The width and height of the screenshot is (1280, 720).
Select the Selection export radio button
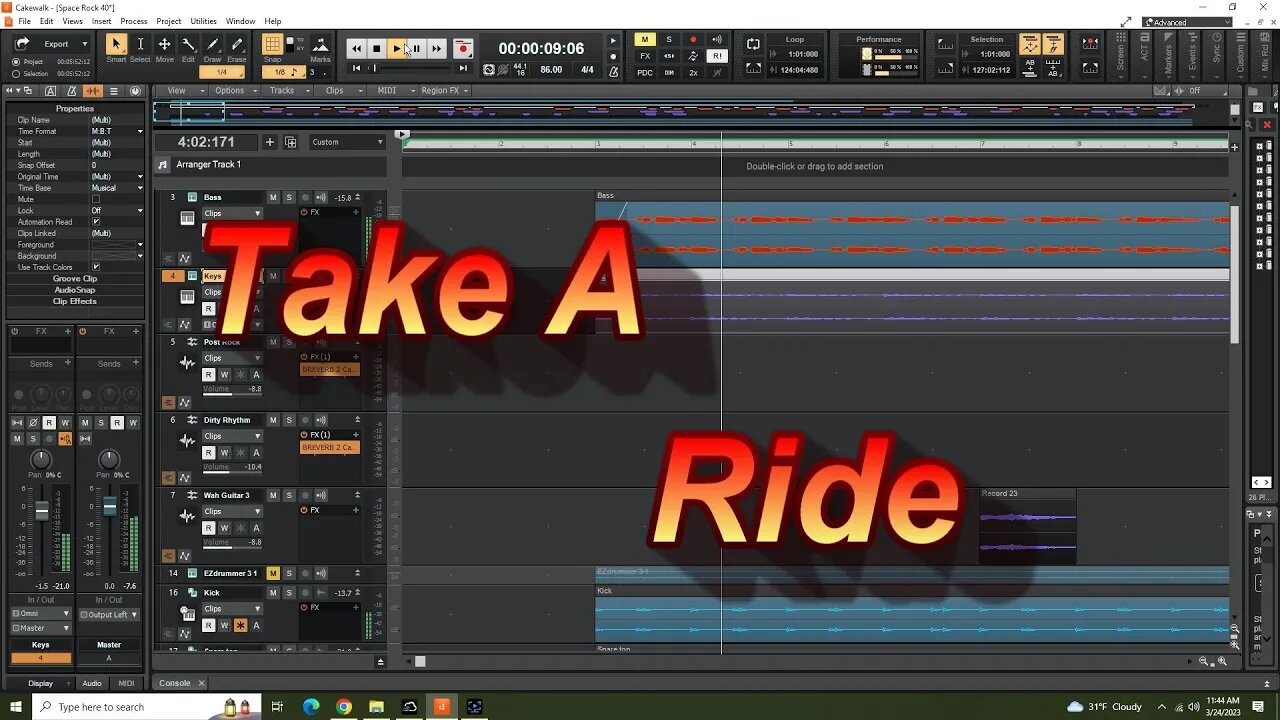(16, 74)
